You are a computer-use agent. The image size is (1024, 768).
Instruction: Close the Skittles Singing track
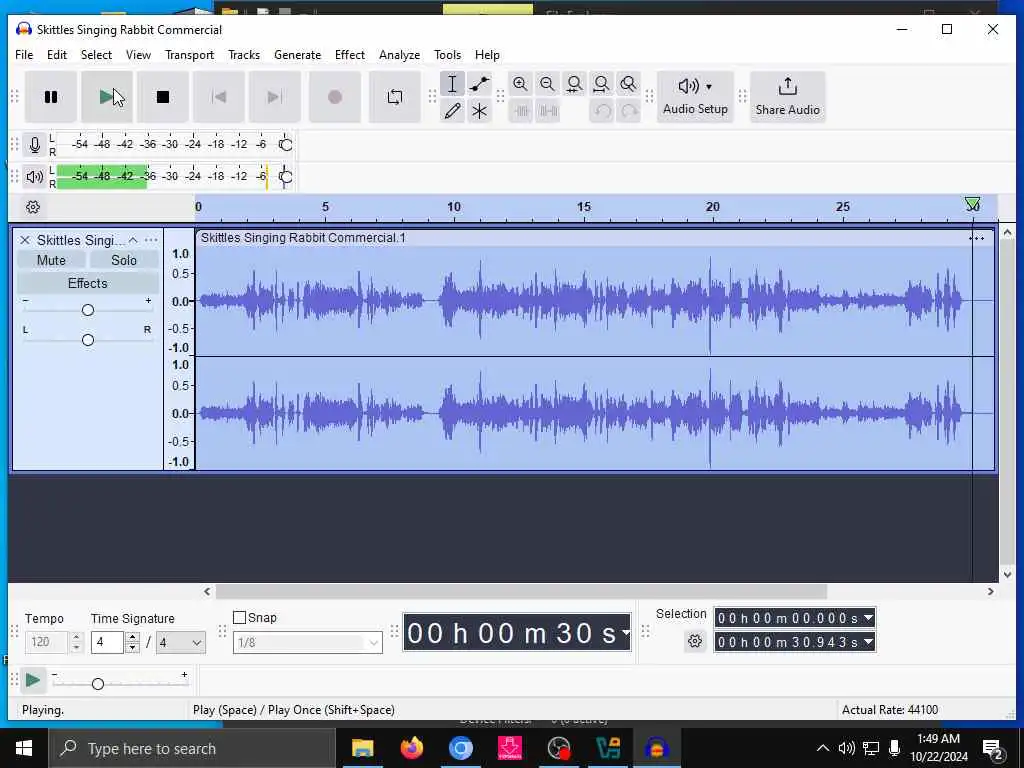click(25, 240)
